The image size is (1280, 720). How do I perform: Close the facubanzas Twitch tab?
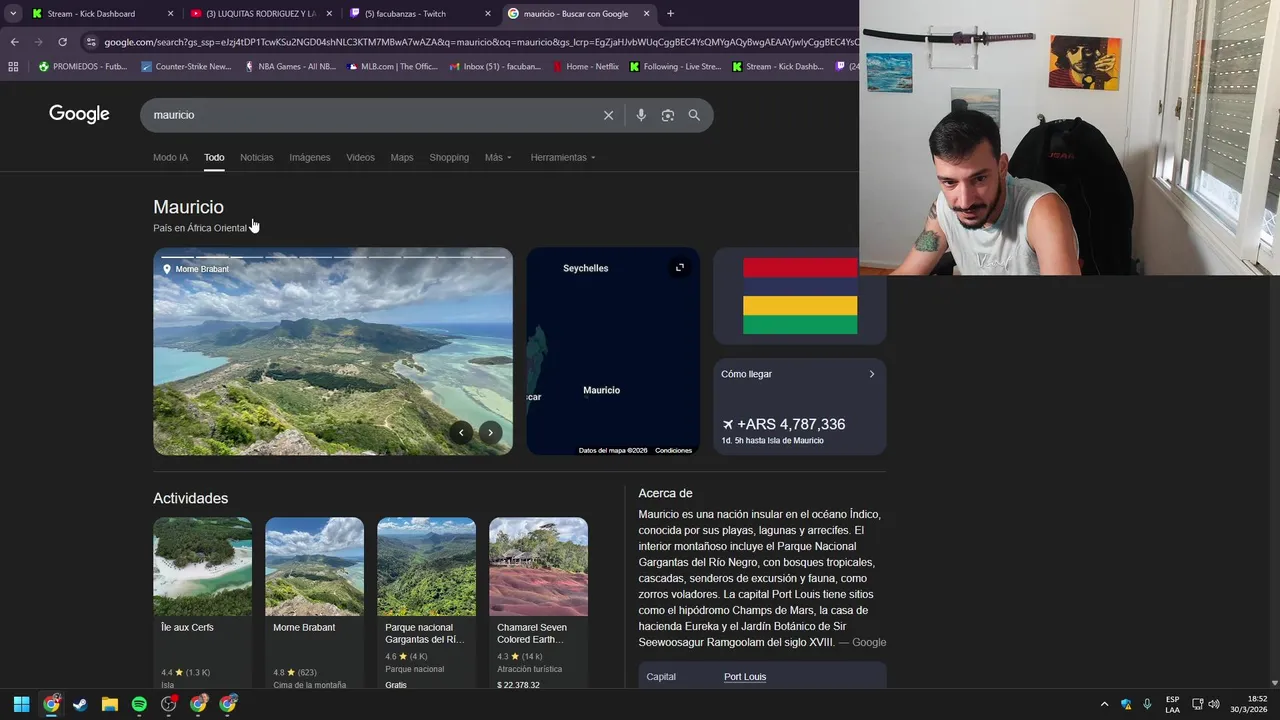pyautogui.click(x=488, y=13)
